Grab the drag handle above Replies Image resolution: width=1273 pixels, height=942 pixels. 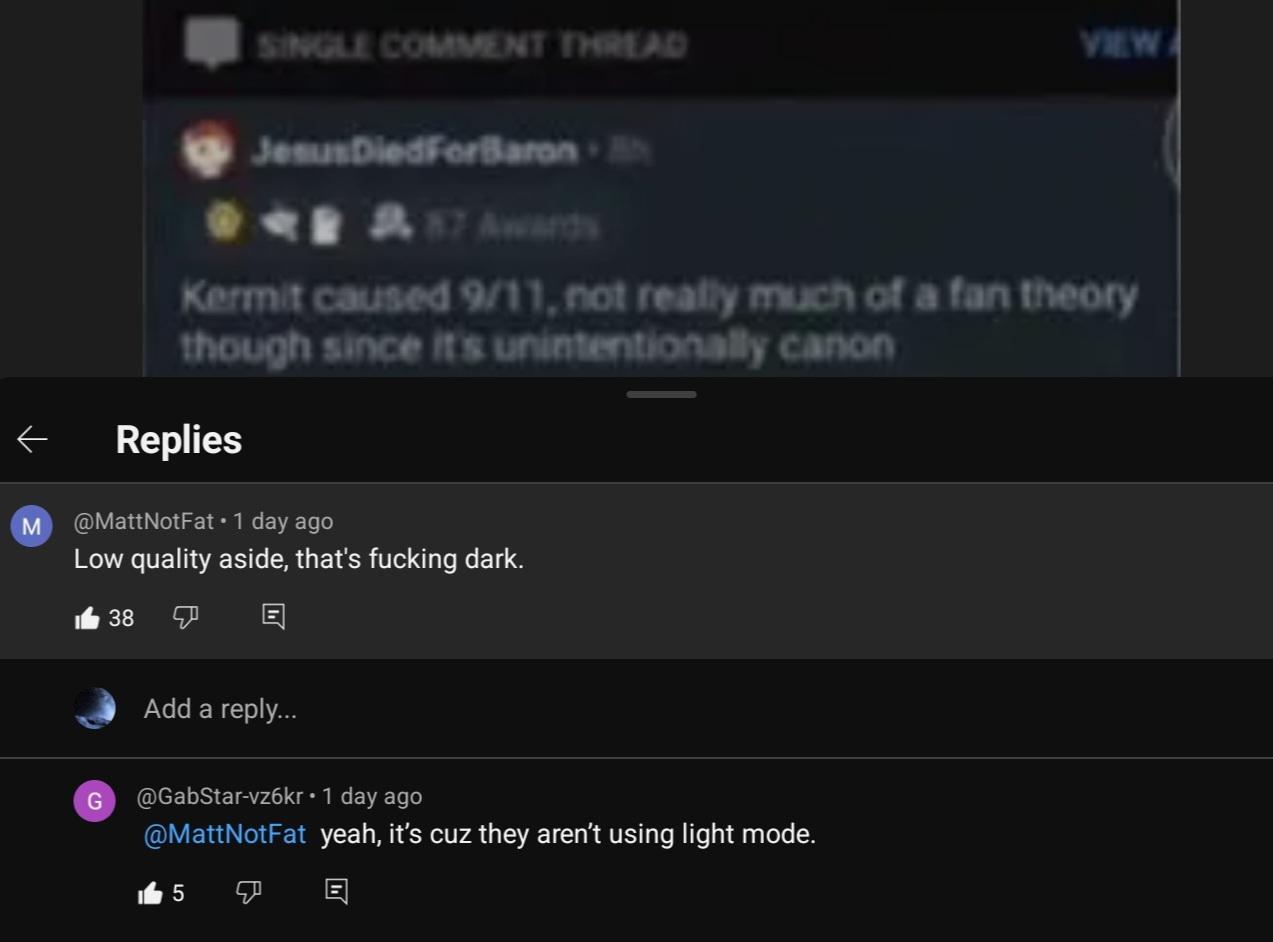coord(661,395)
